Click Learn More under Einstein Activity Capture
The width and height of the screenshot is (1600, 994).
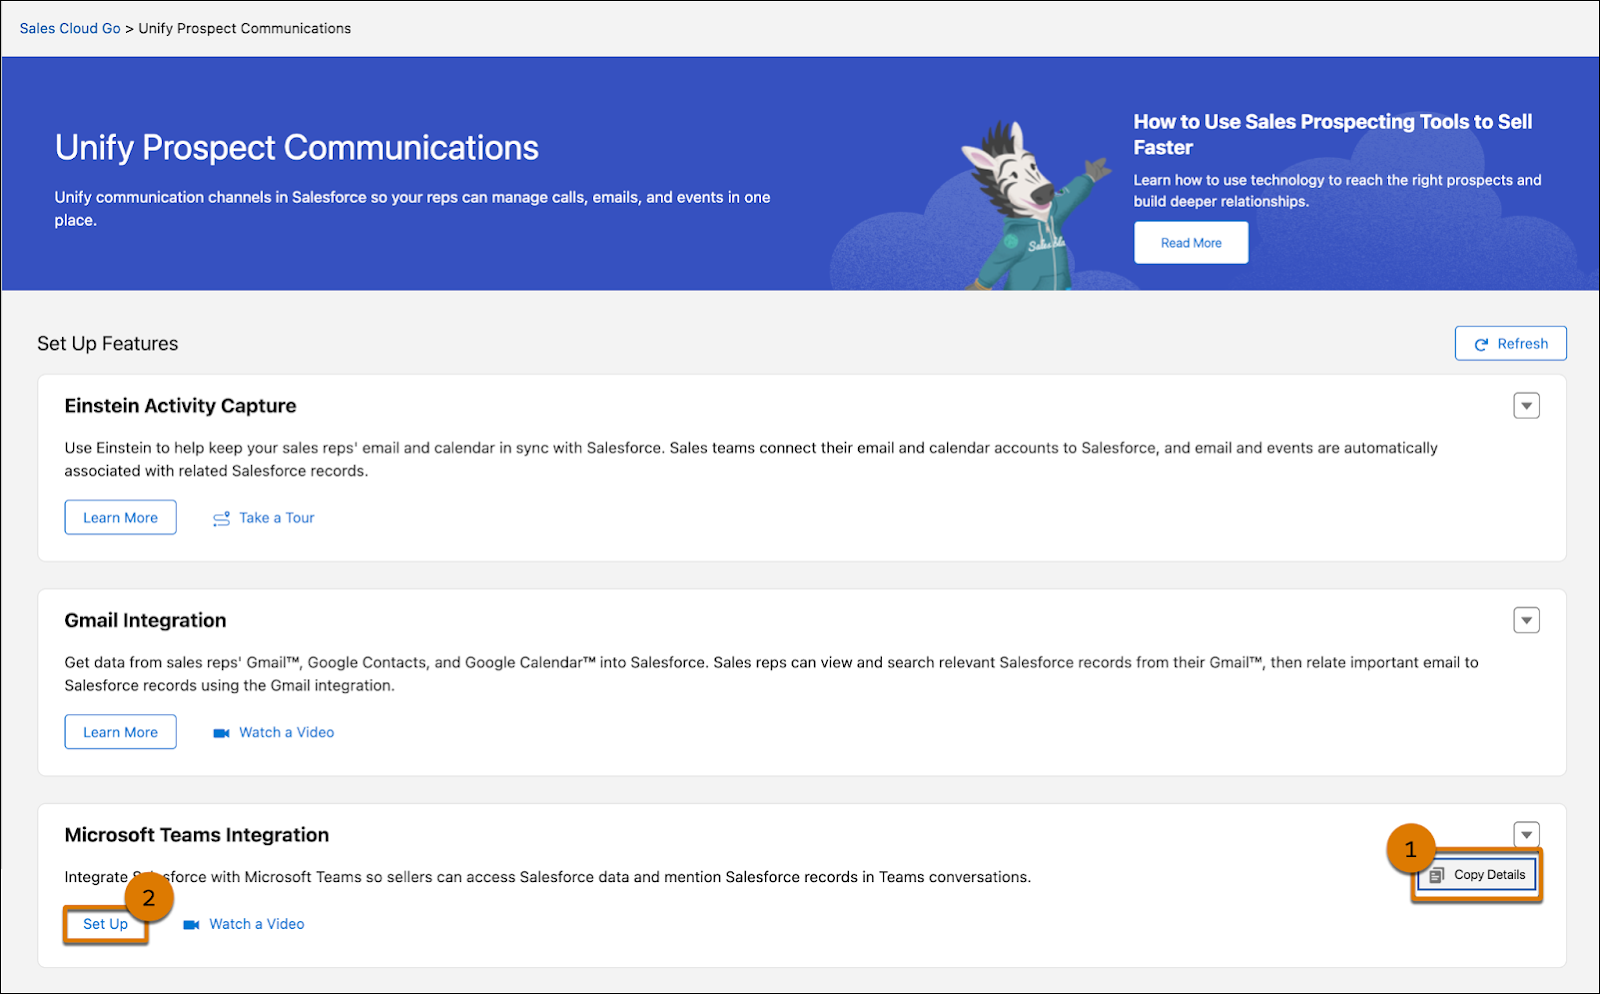120,517
